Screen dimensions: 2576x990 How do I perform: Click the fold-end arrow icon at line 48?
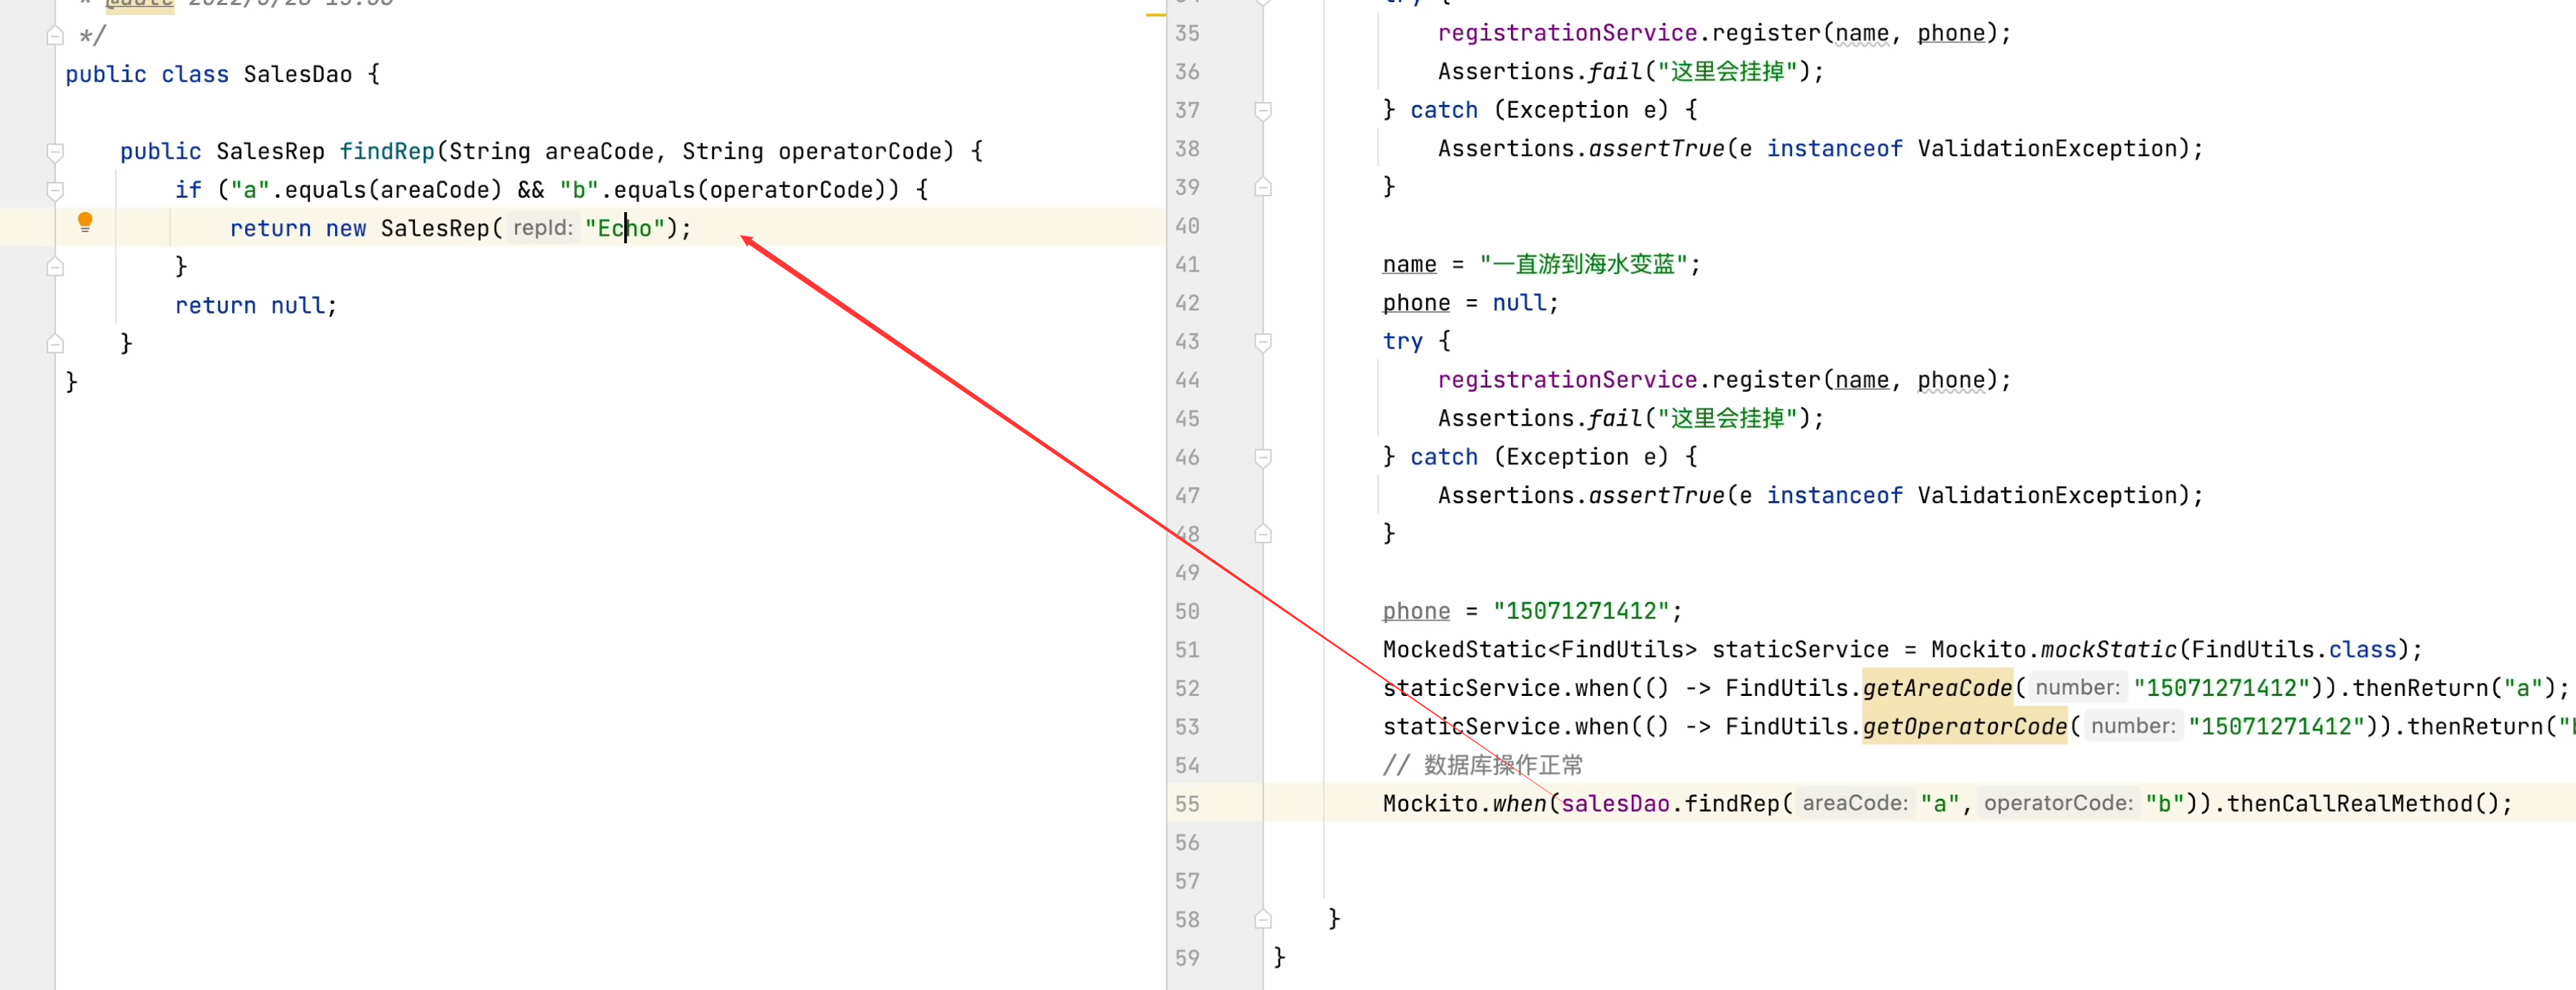[x=1262, y=534]
